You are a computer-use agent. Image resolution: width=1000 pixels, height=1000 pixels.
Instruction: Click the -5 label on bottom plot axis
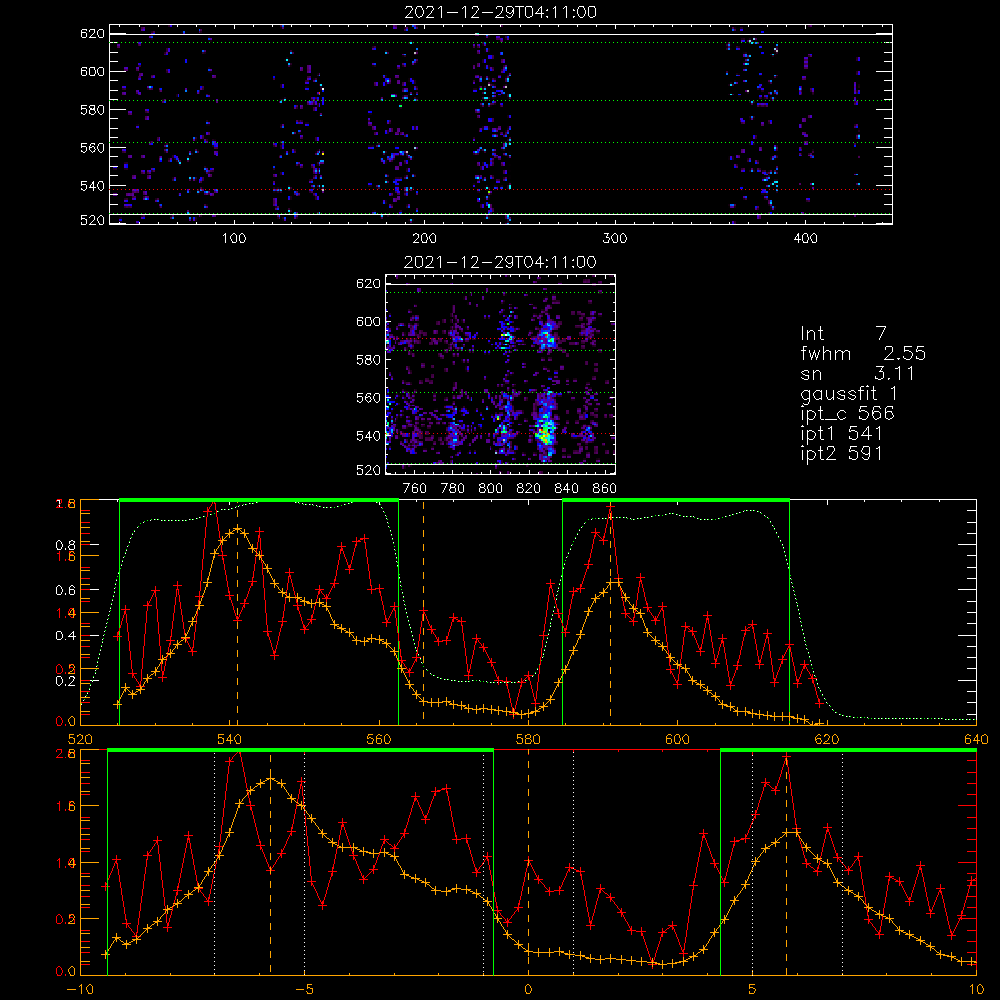305,990
